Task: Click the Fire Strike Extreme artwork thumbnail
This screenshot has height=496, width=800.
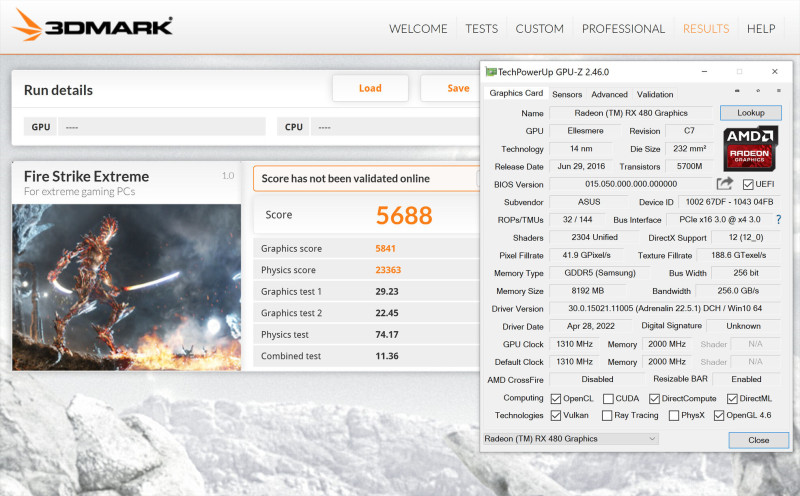Action: point(127,287)
